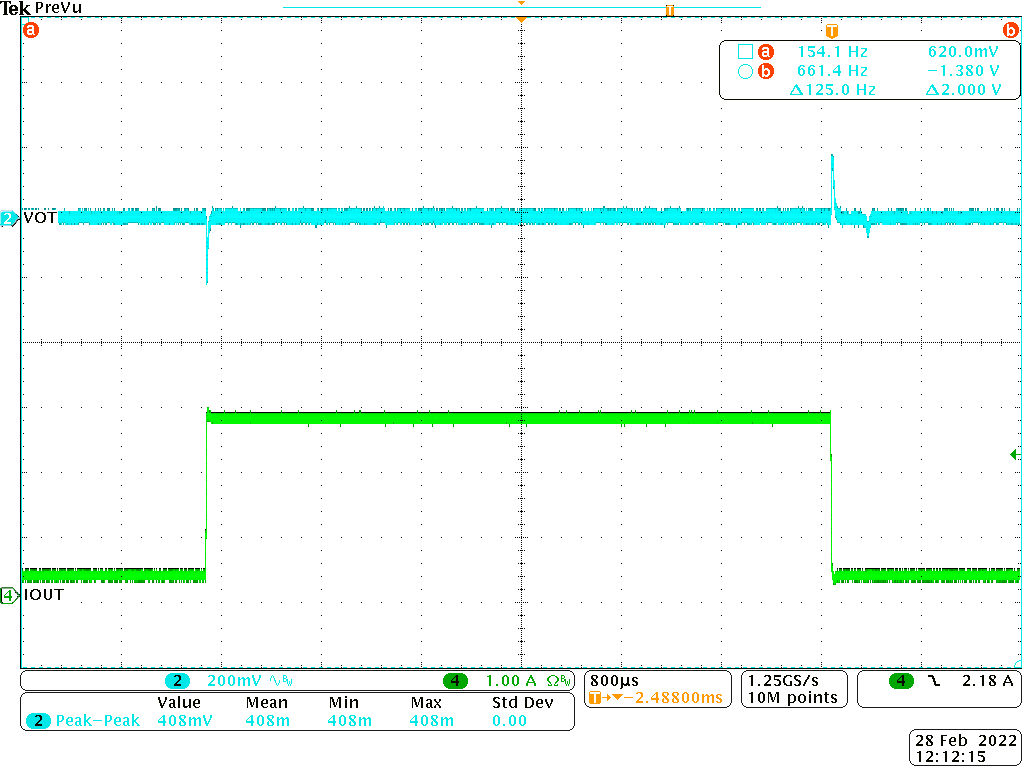Click the channel 4 trigger source badge
1024x768 pixels.
click(x=902, y=681)
